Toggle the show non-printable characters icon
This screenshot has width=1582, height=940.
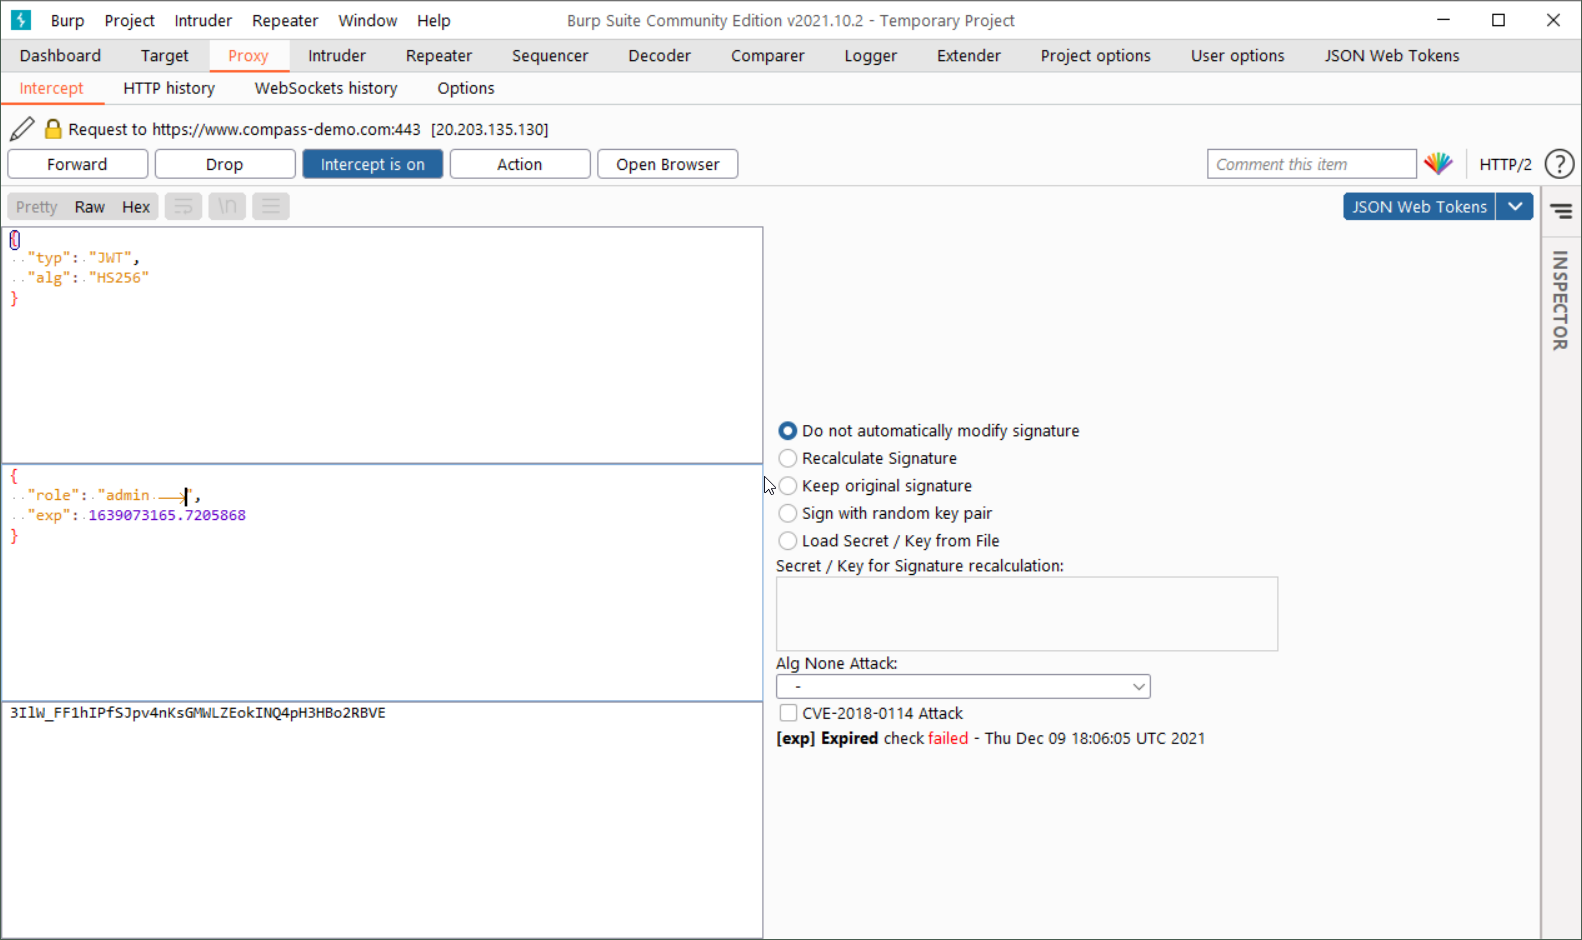point(227,207)
